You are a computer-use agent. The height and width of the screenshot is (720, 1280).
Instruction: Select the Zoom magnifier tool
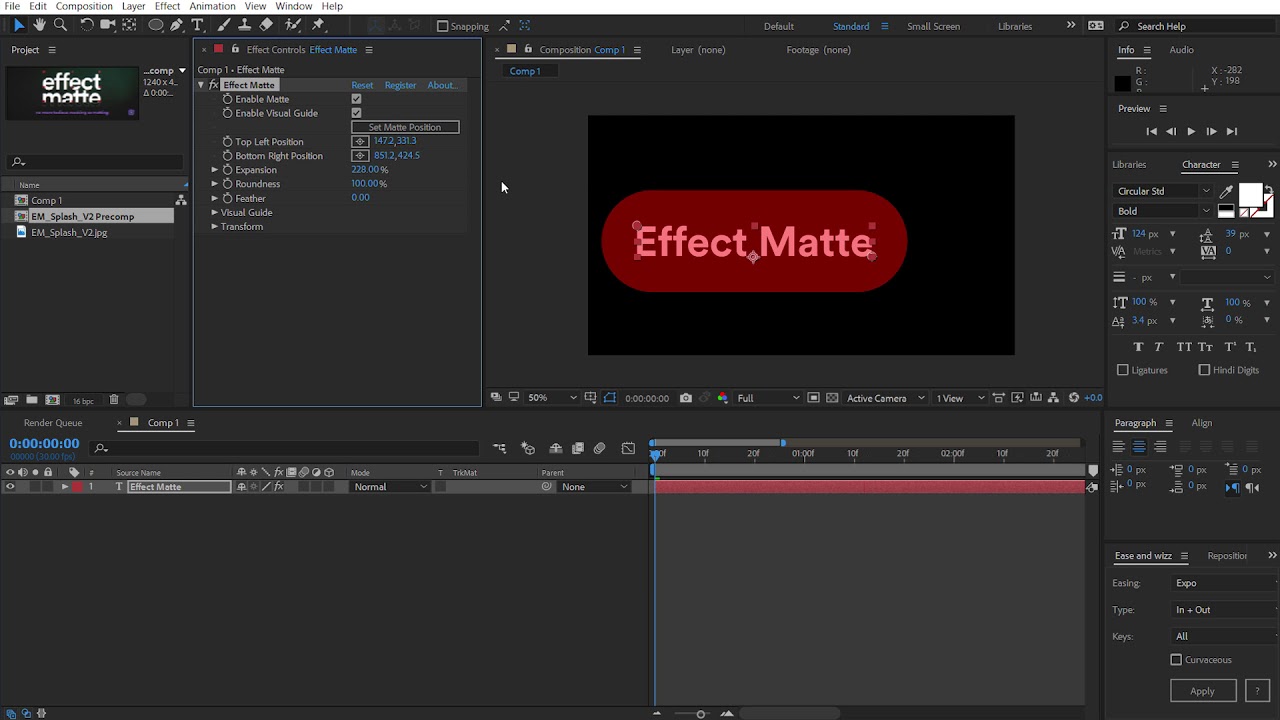click(60, 25)
